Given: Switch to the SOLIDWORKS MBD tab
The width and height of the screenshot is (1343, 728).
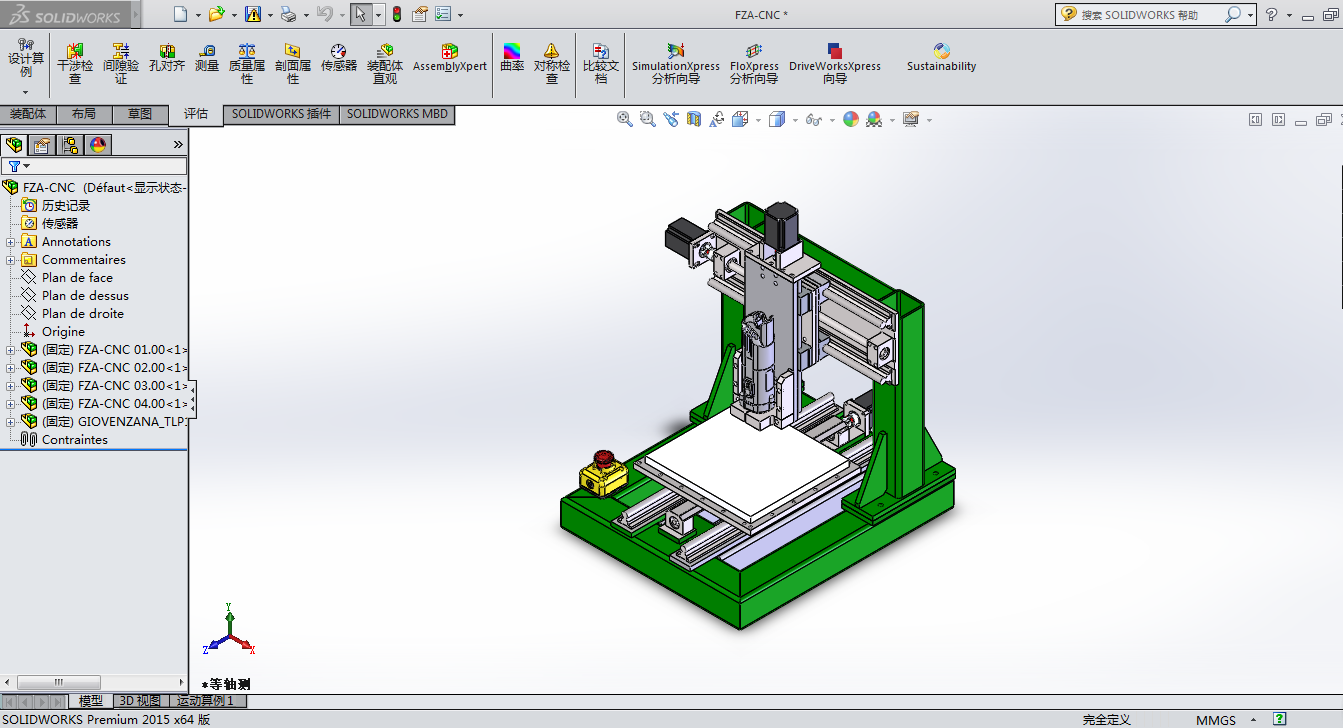Looking at the screenshot, I should 397,114.
